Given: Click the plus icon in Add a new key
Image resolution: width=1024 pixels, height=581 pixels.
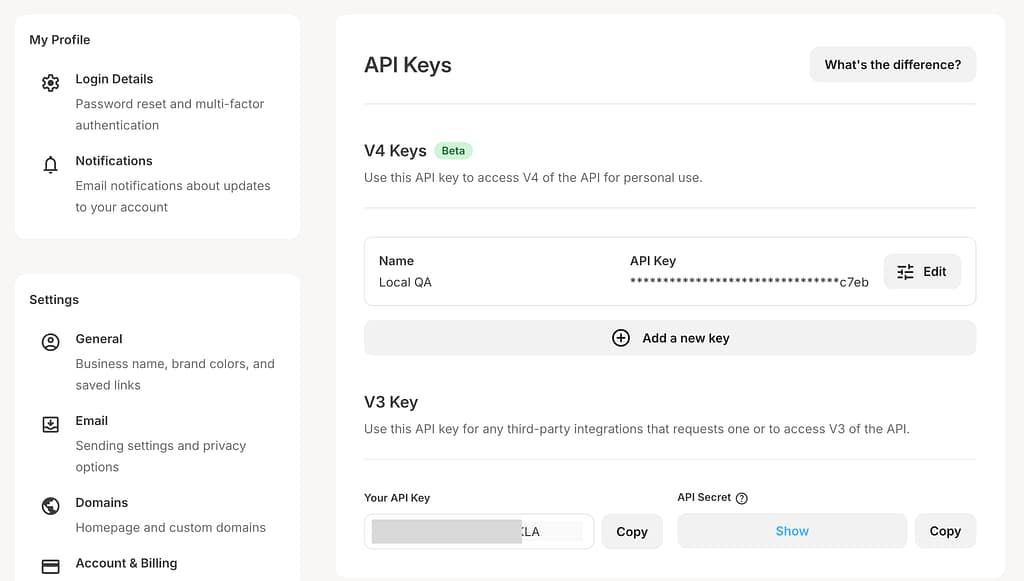Looking at the screenshot, I should tap(621, 338).
